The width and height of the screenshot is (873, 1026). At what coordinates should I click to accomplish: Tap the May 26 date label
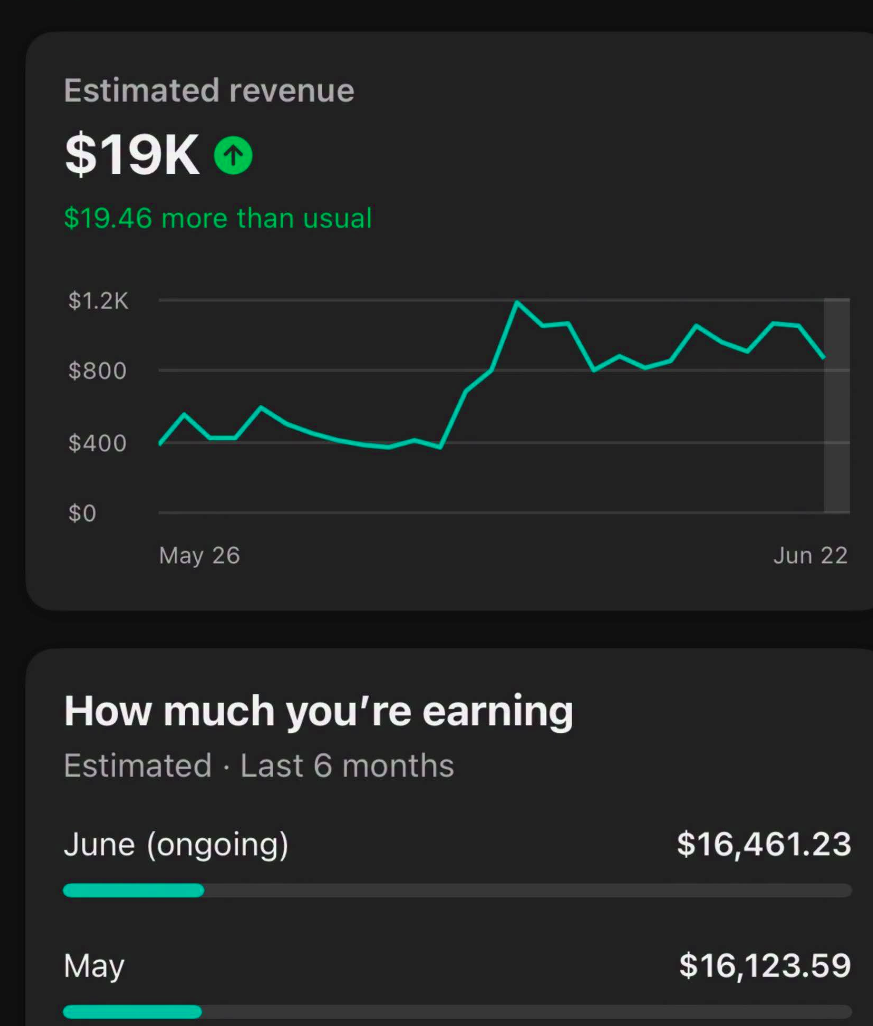200,556
